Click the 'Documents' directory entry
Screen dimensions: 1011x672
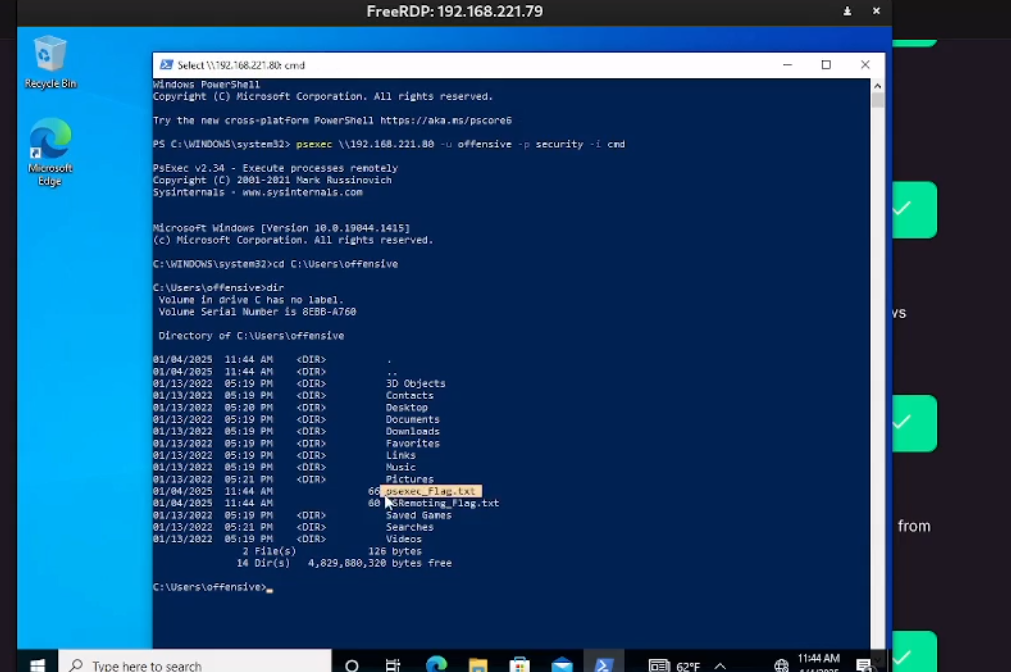(413, 419)
